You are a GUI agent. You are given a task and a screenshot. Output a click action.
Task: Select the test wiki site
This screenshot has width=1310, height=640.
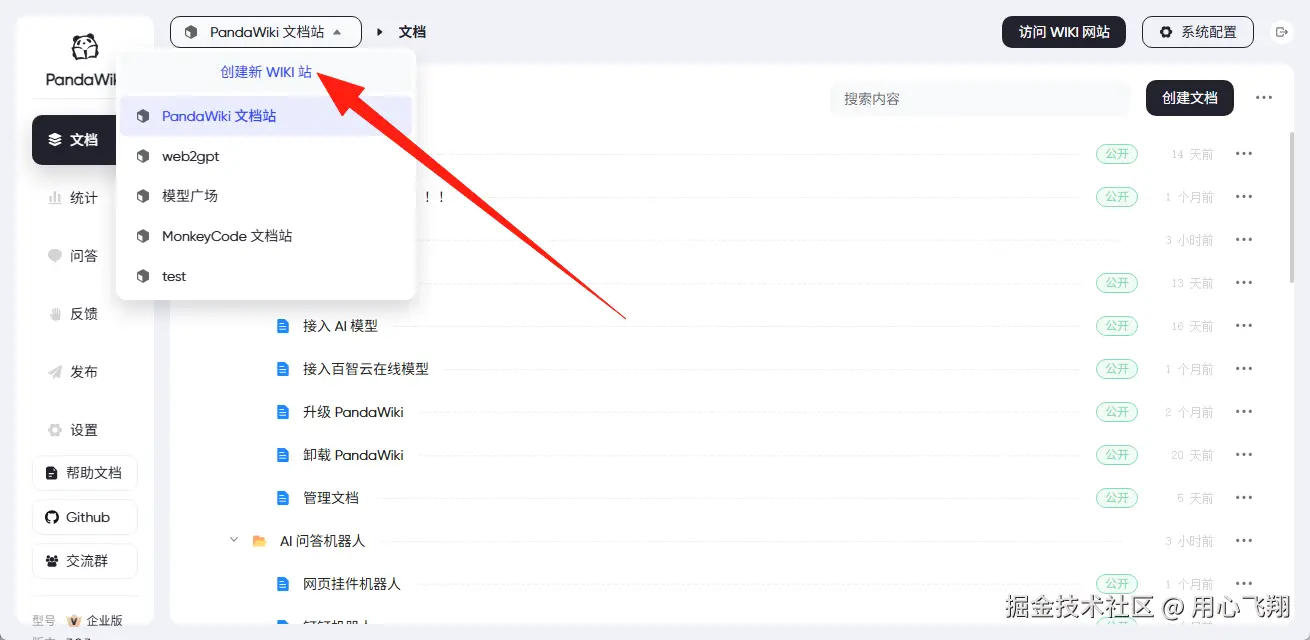point(266,276)
